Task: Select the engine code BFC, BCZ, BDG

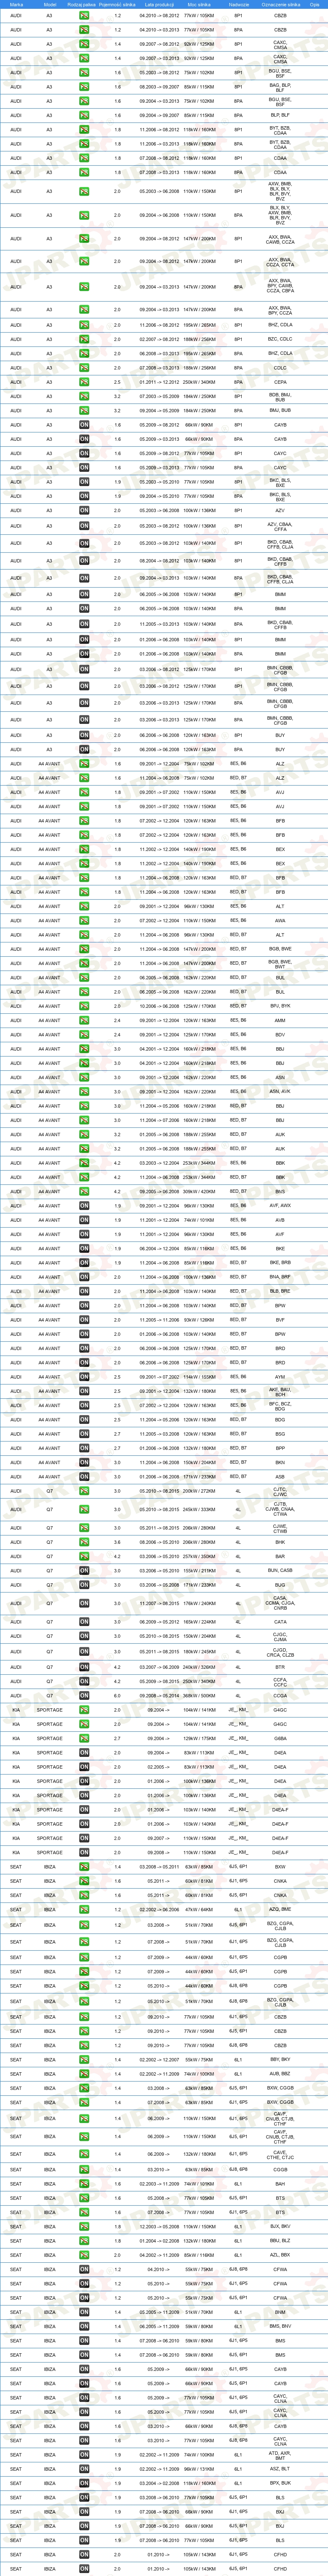Action: pyautogui.click(x=280, y=1405)
